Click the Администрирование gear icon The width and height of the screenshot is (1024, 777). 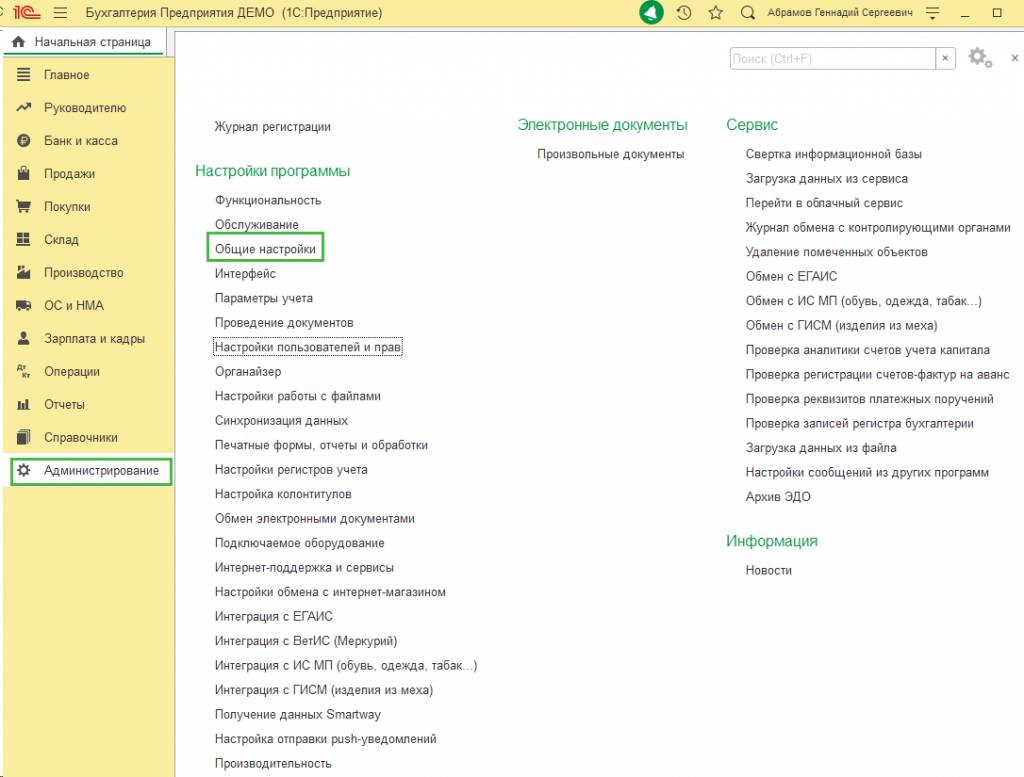coord(24,470)
